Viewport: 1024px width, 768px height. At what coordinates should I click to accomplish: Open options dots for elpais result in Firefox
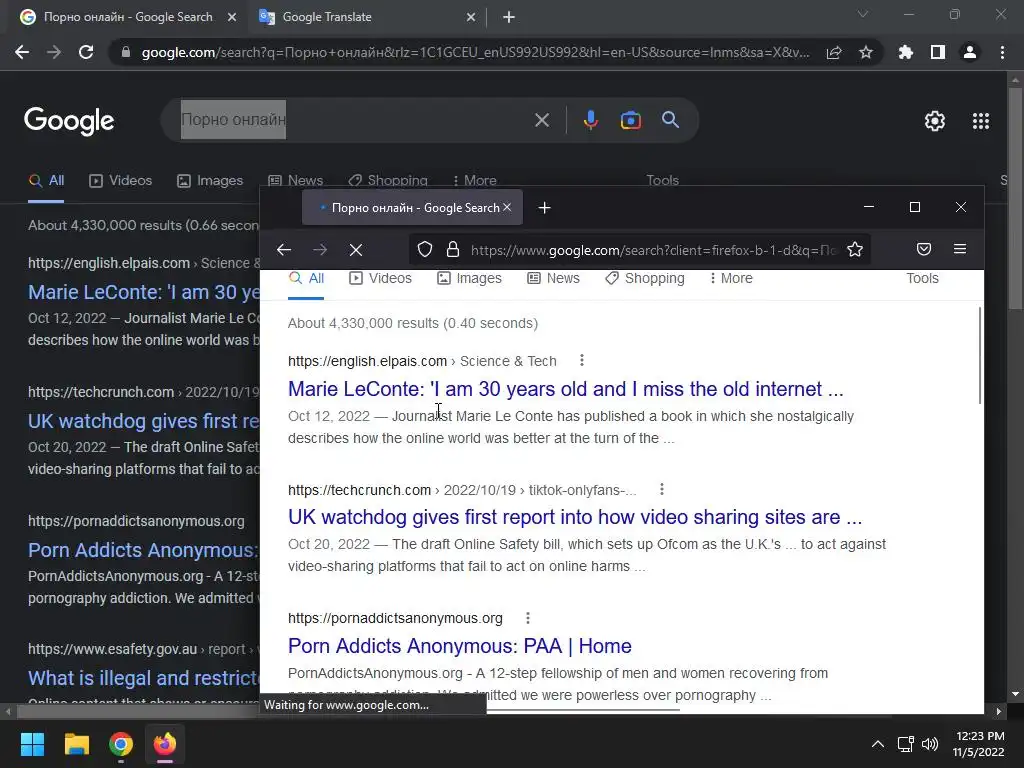[x=582, y=360]
